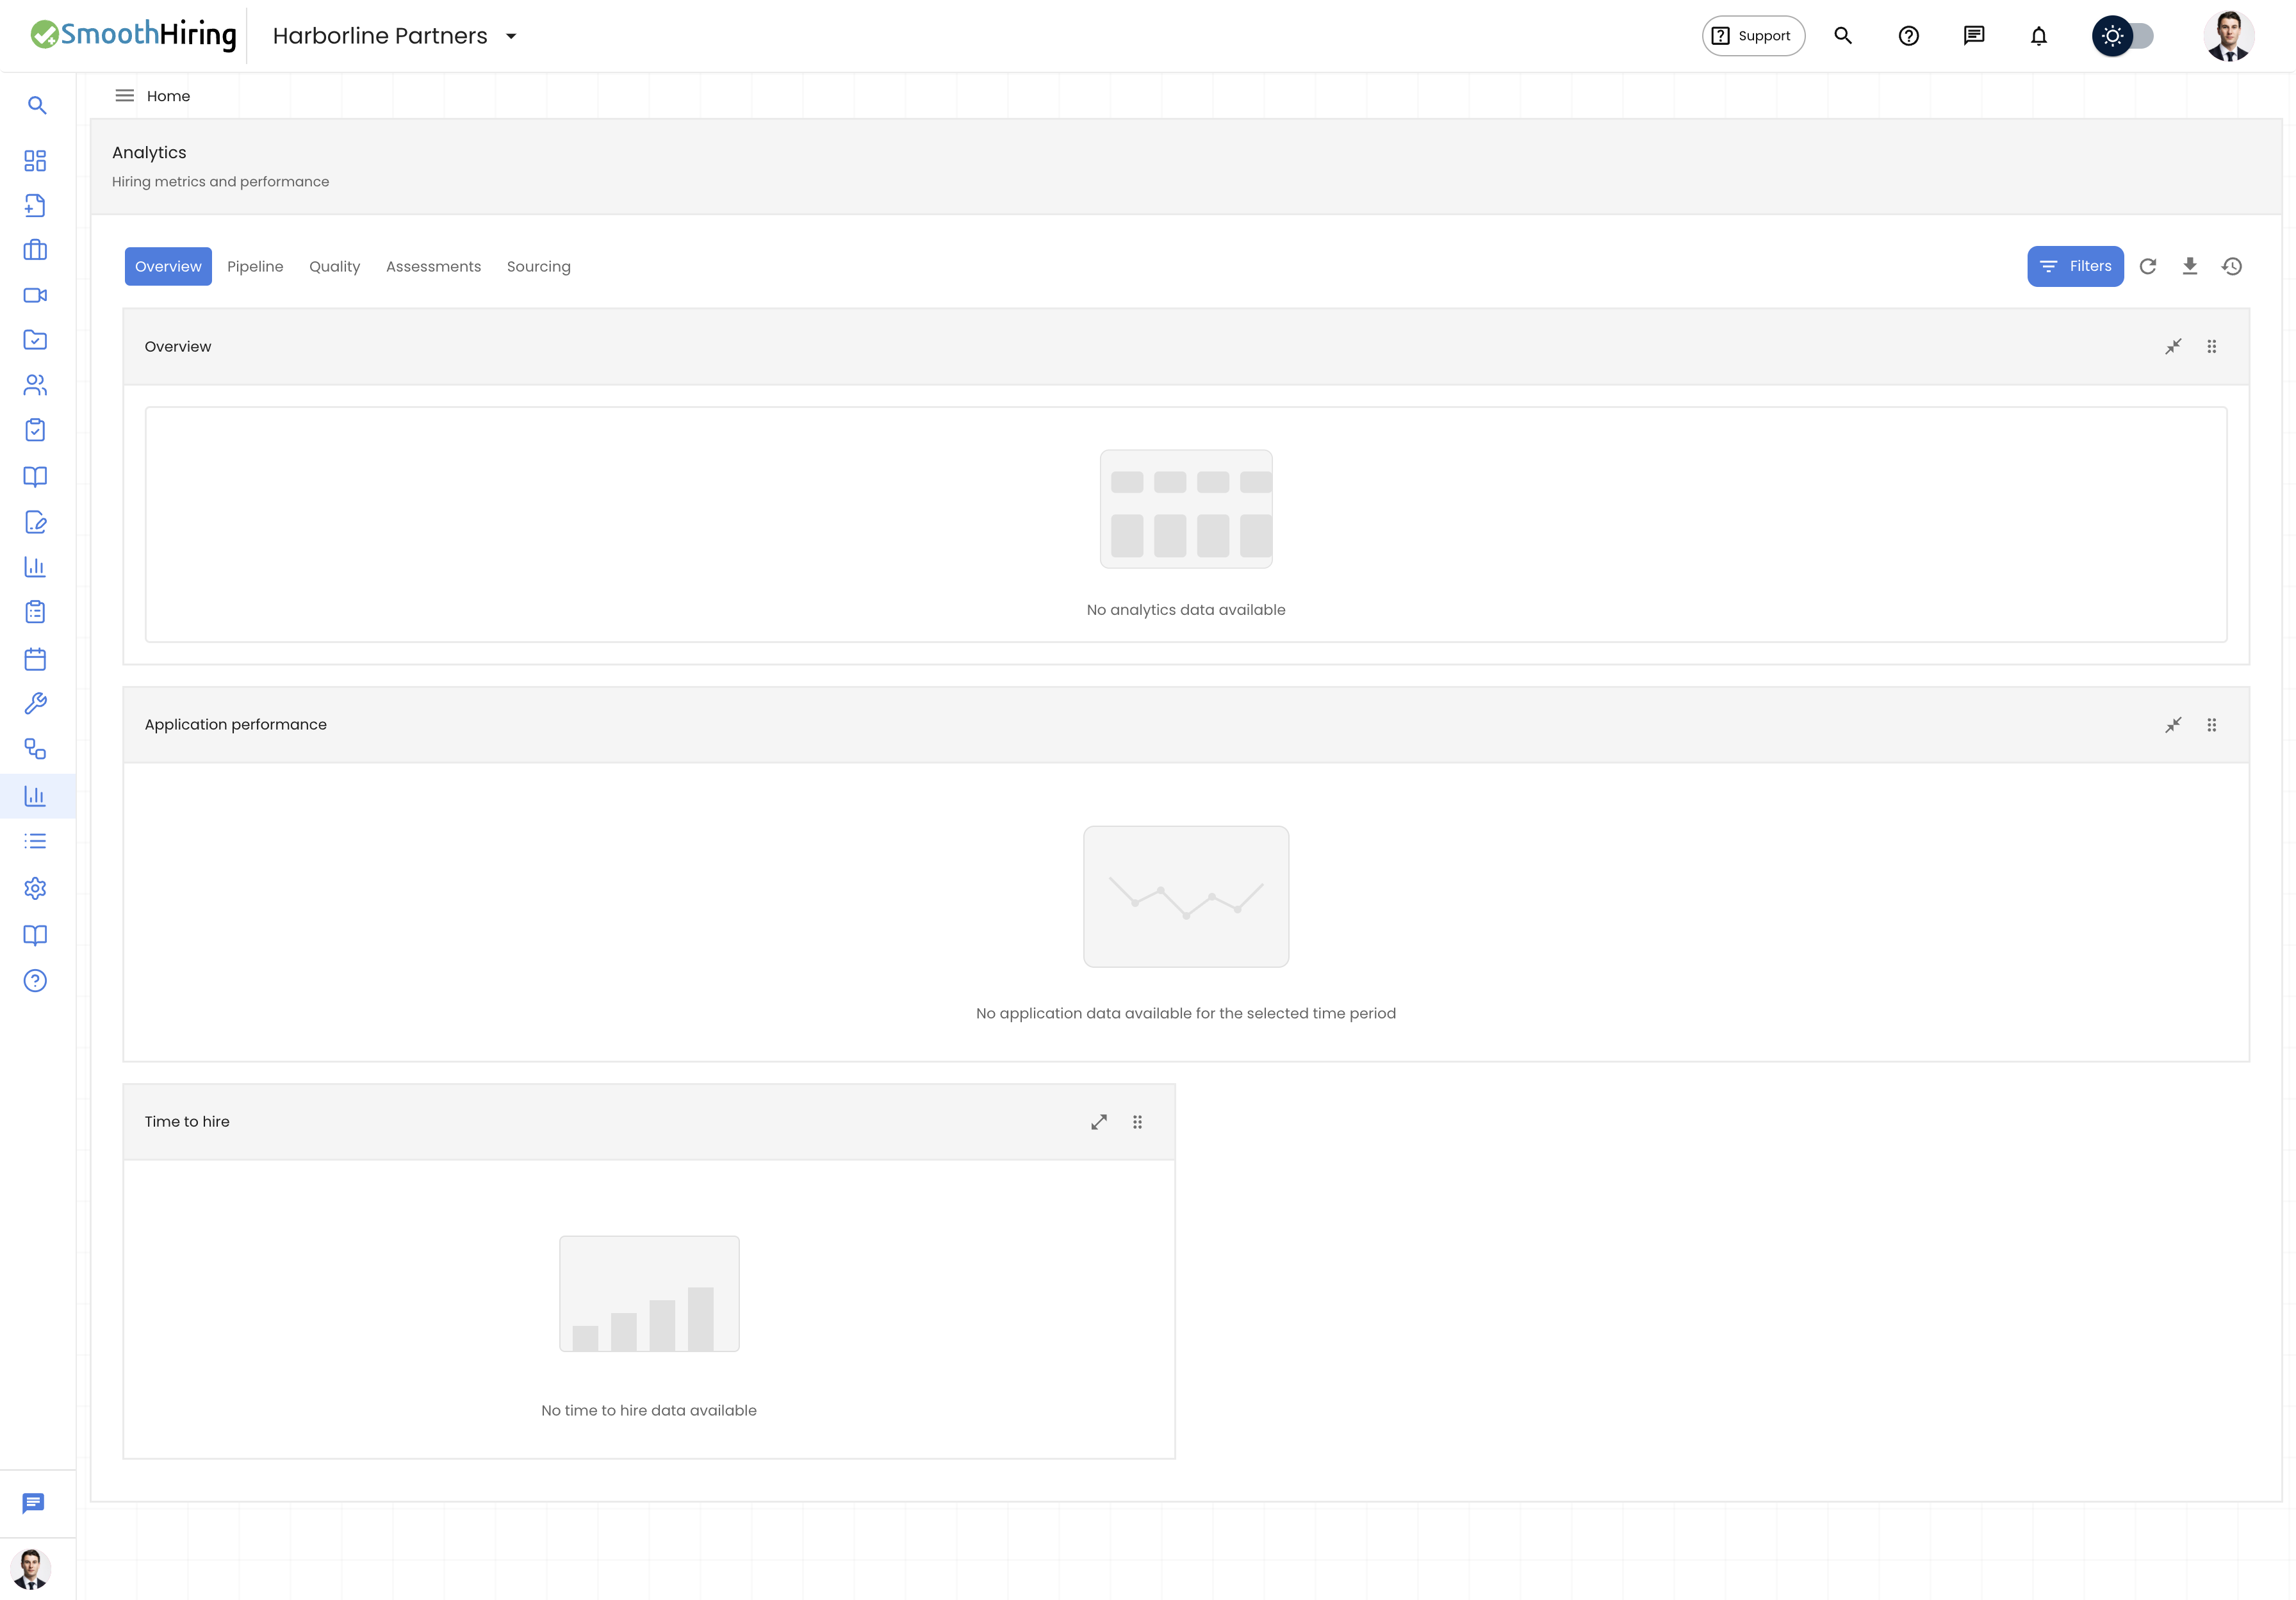This screenshot has width=2296, height=1600.
Task: Toggle the hamburger menu beside Home
Action: click(x=125, y=96)
